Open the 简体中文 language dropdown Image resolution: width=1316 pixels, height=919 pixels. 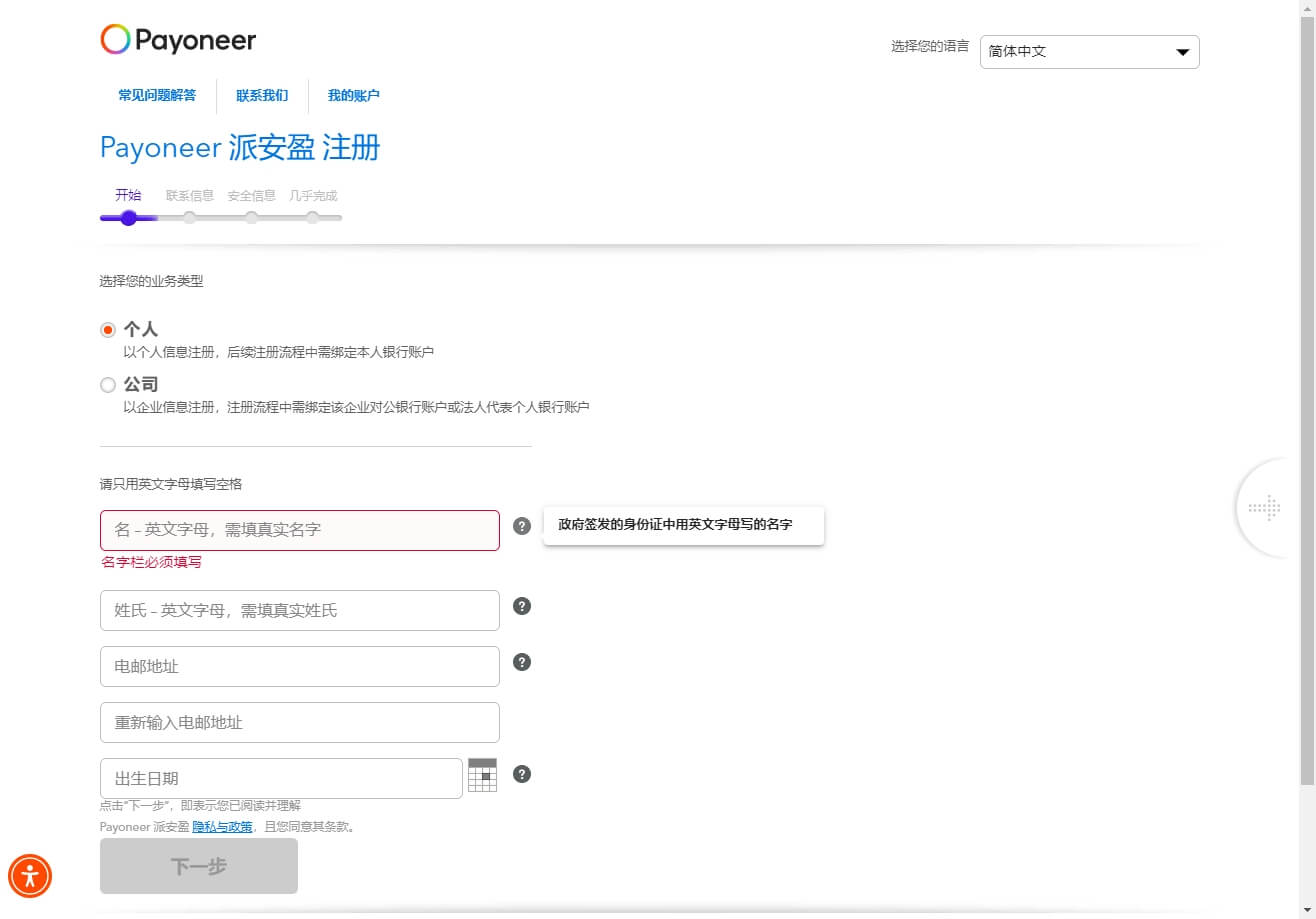click(x=1090, y=52)
